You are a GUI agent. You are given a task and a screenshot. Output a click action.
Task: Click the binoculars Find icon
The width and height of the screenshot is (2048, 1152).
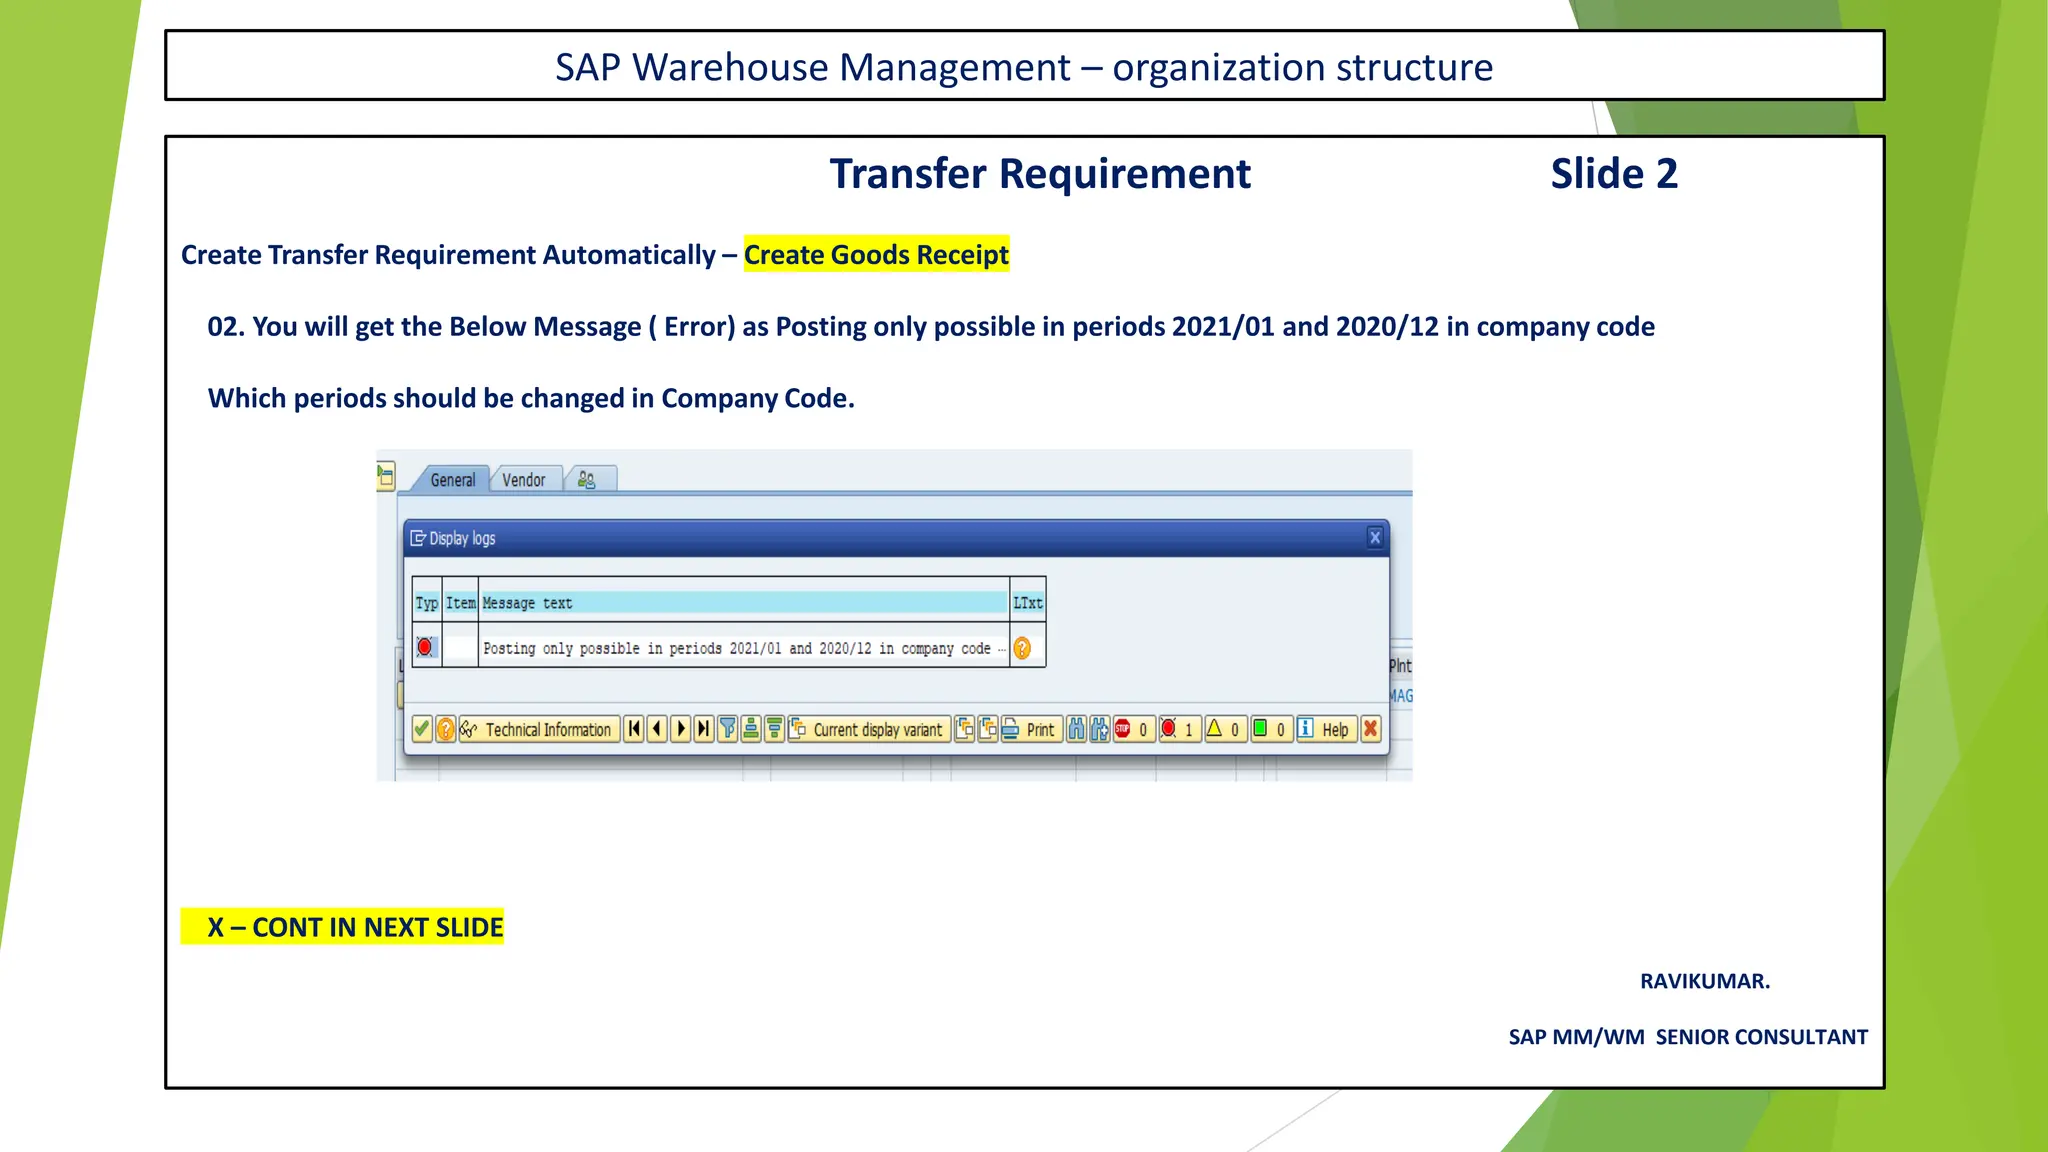point(1076,729)
